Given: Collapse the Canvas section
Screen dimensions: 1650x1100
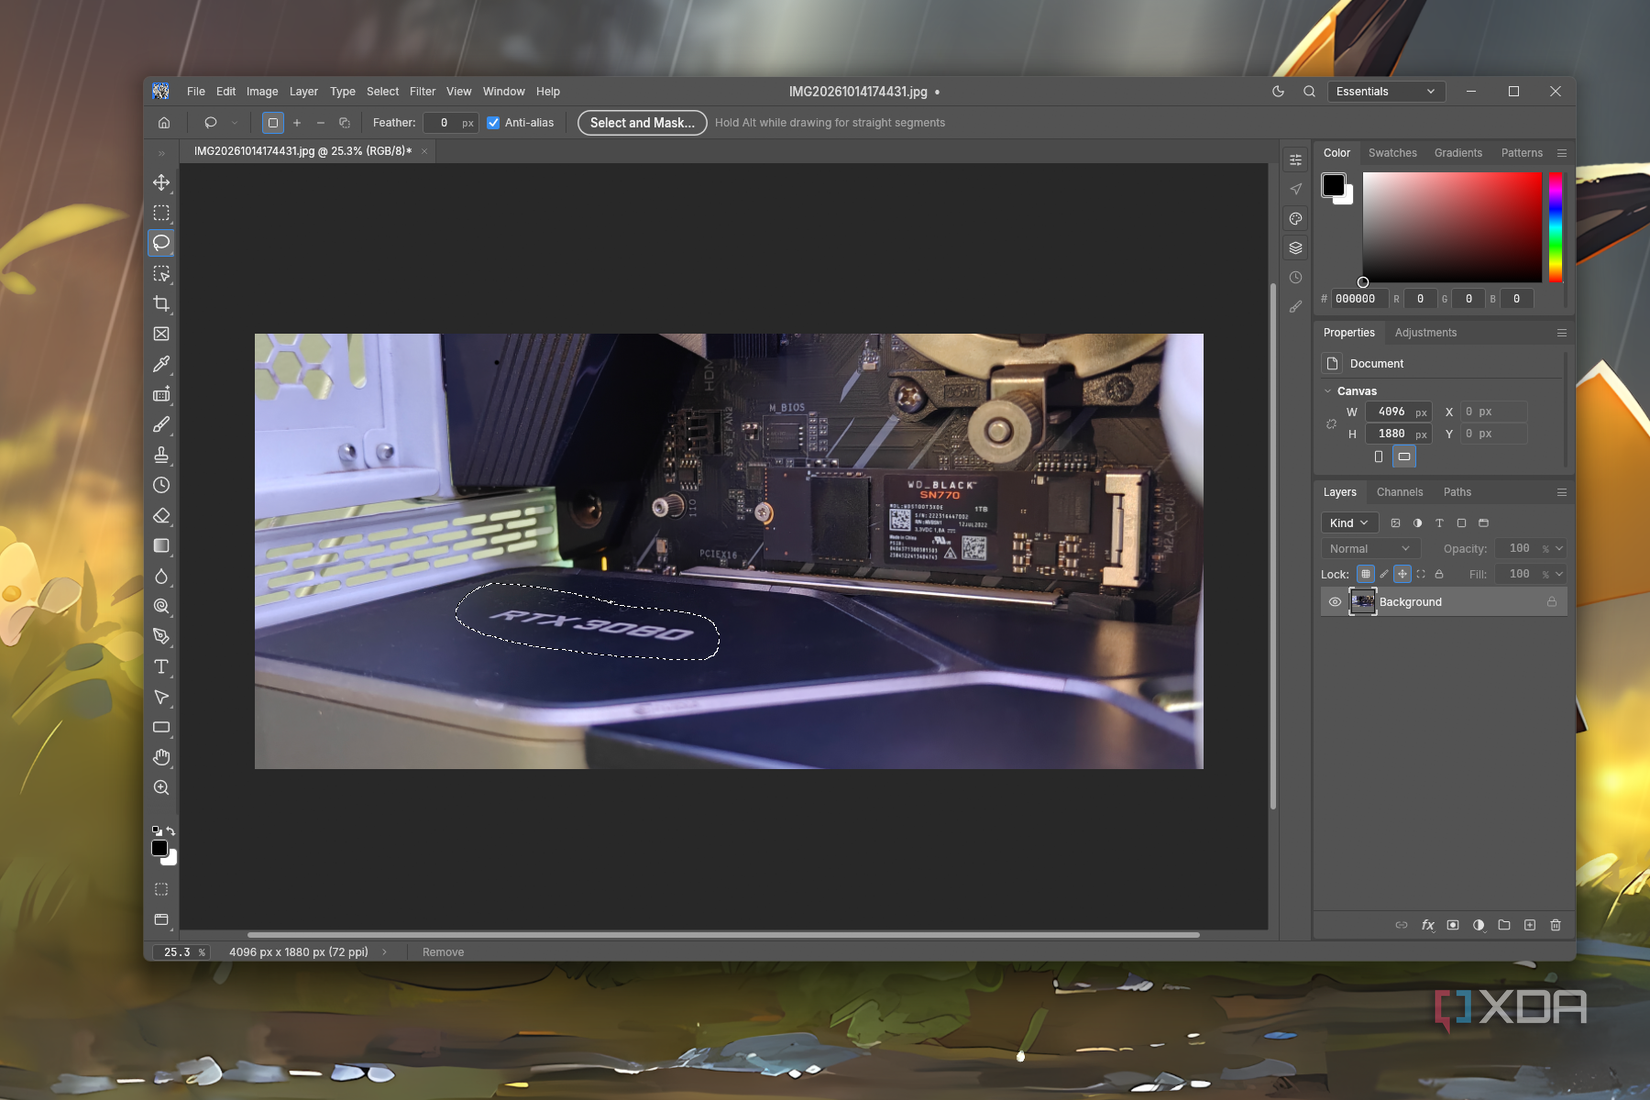Looking at the screenshot, I should pos(1328,391).
